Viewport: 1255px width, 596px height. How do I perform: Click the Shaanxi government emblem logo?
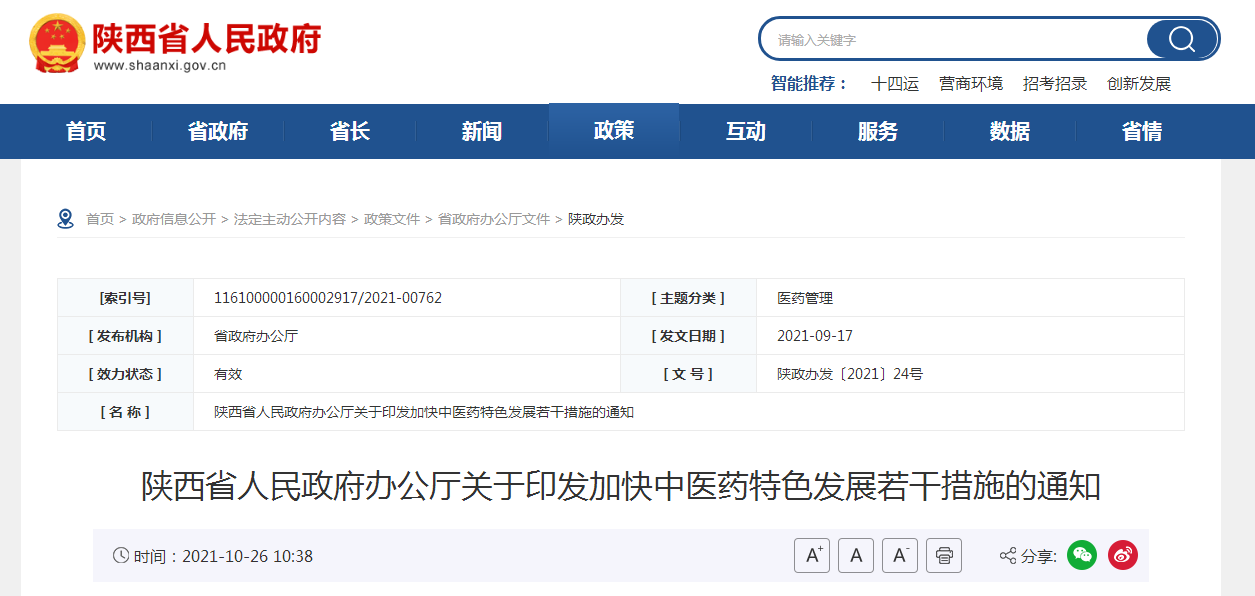pos(58,43)
